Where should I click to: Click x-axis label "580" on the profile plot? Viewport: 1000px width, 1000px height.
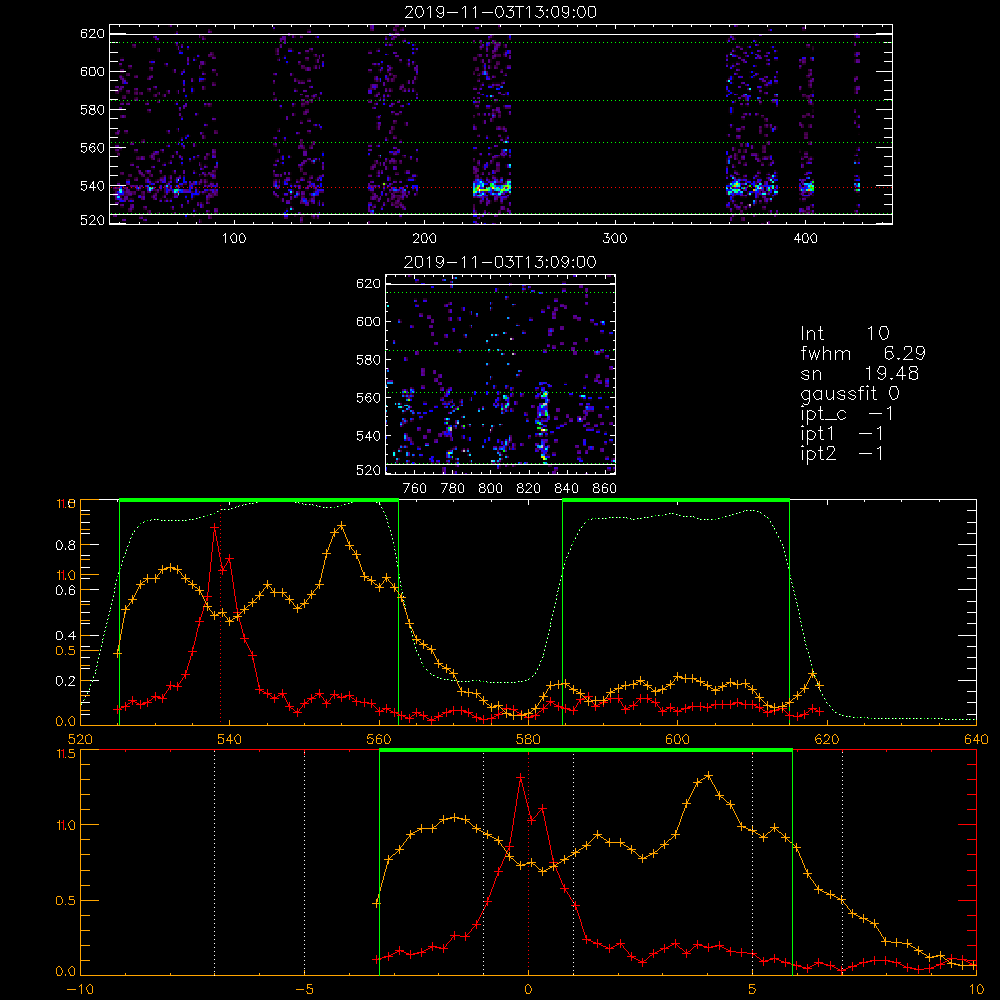[x=528, y=739]
